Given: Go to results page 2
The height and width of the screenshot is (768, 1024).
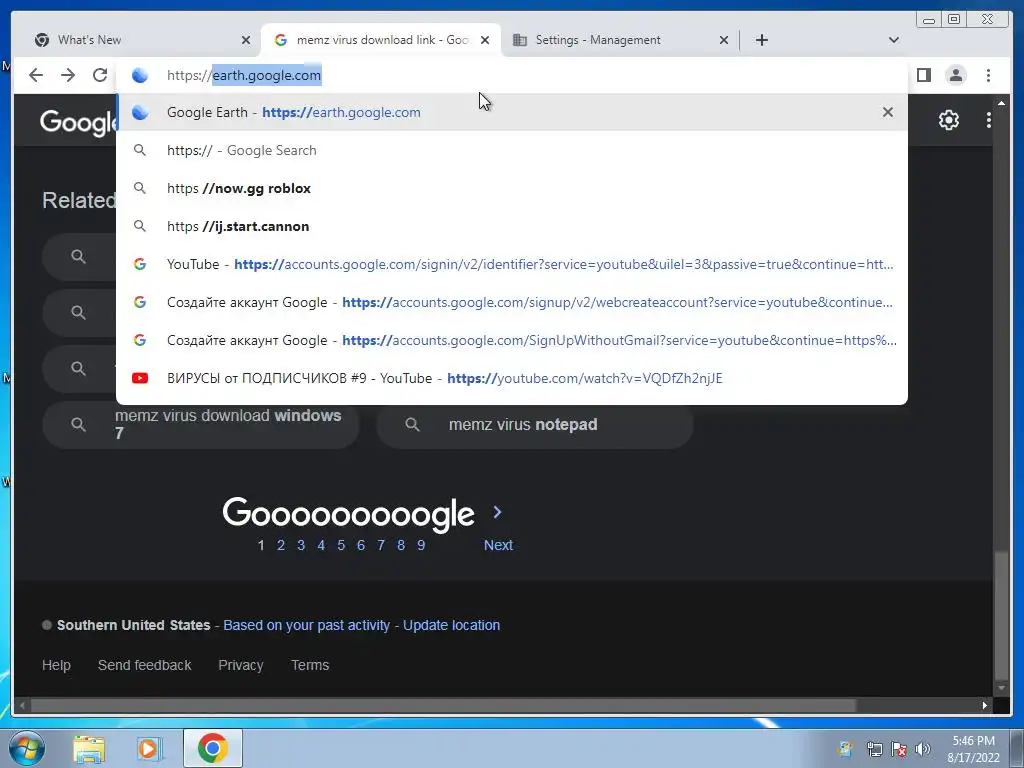Looking at the screenshot, I should [x=281, y=545].
